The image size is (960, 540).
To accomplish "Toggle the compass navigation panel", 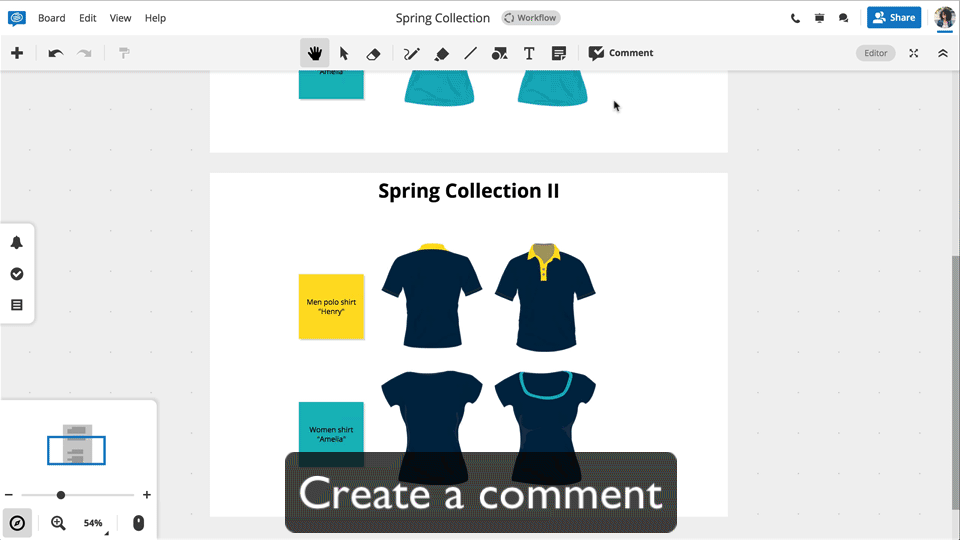I will tap(17, 523).
